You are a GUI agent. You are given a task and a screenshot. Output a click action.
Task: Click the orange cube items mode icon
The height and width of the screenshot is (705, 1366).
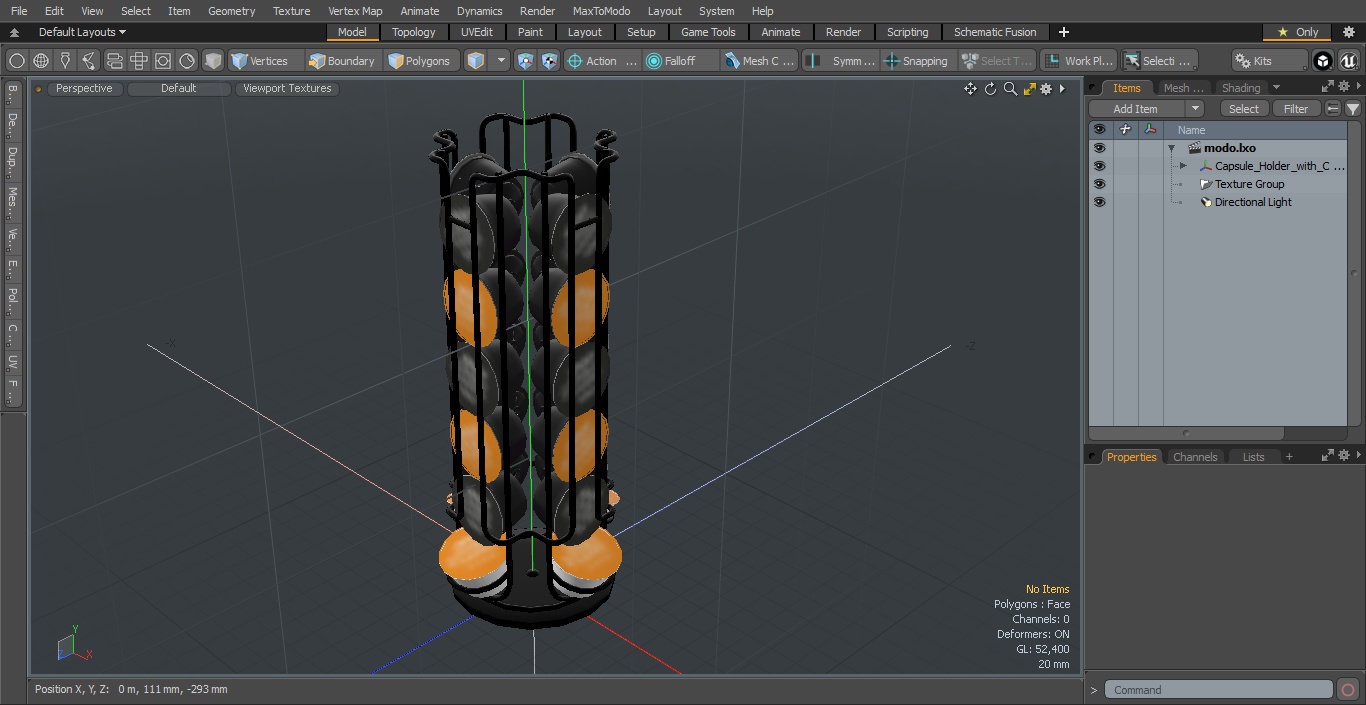476,61
